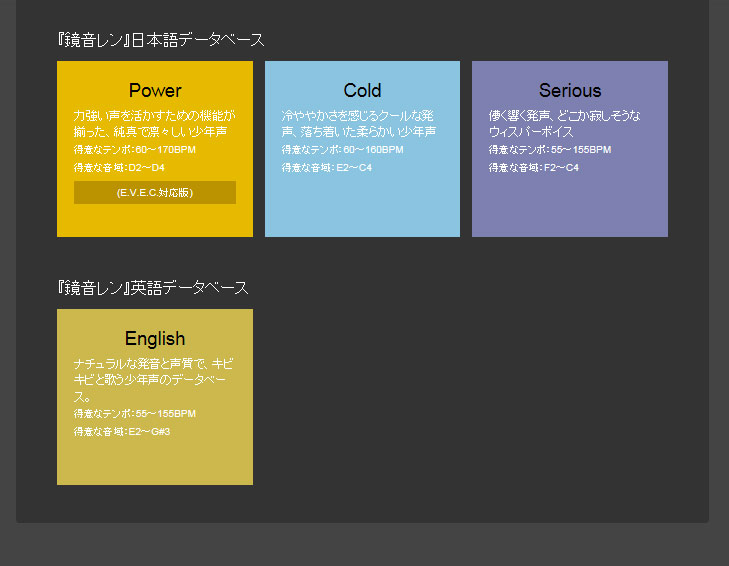Open the English voice database card
Screen dimensions: 729x566
pyautogui.click(x=155, y=397)
